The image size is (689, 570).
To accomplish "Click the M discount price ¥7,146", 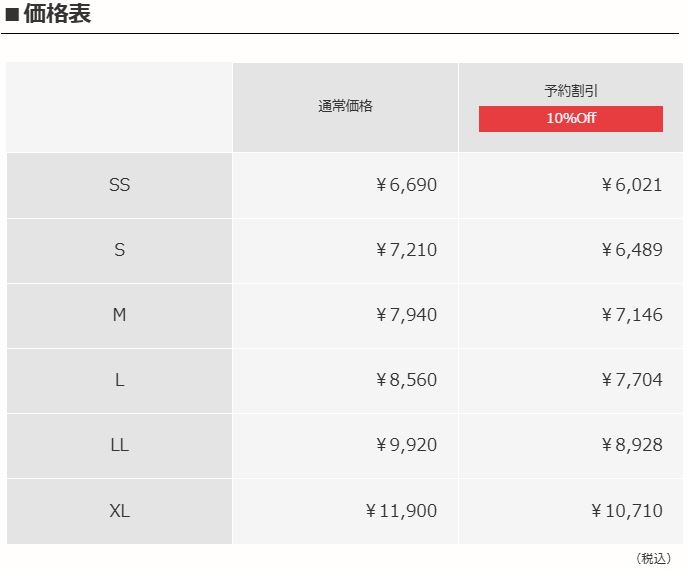I will click(631, 315).
